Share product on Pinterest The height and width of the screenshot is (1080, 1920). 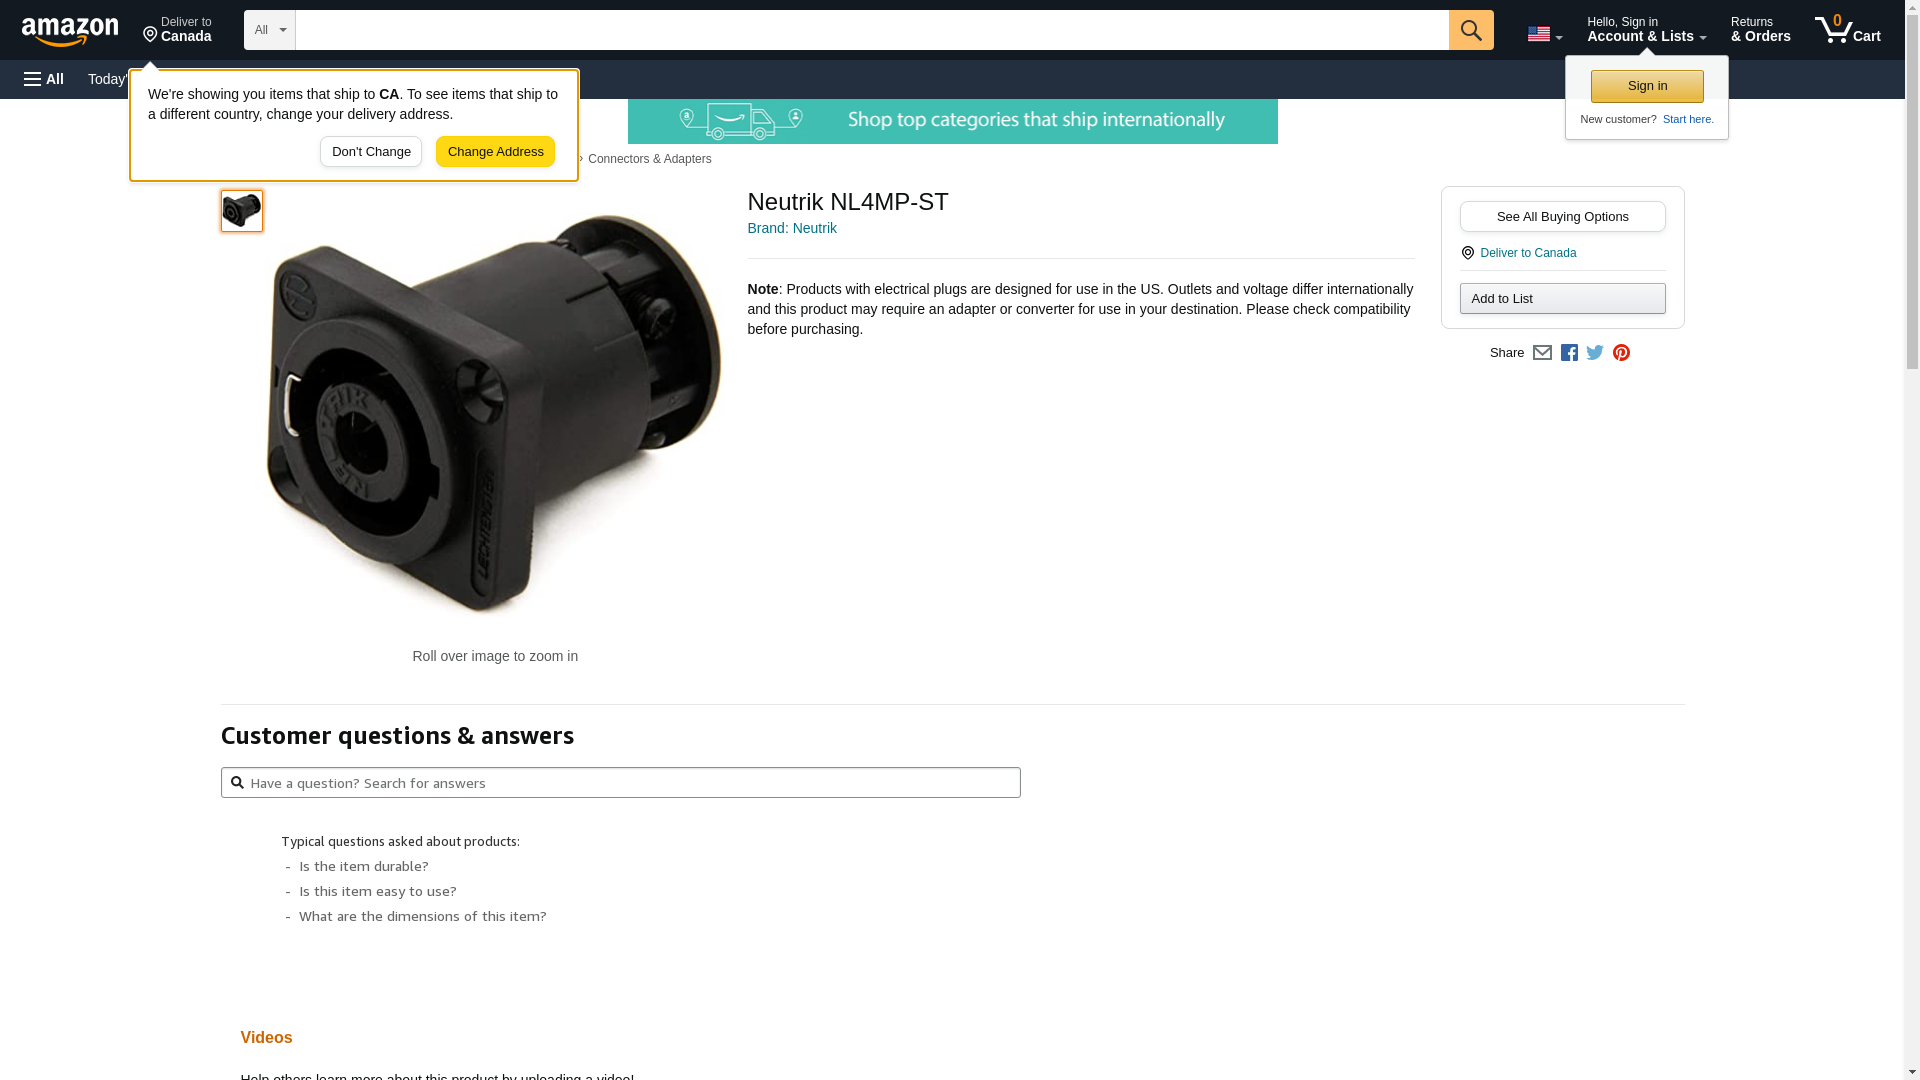(x=1621, y=353)
